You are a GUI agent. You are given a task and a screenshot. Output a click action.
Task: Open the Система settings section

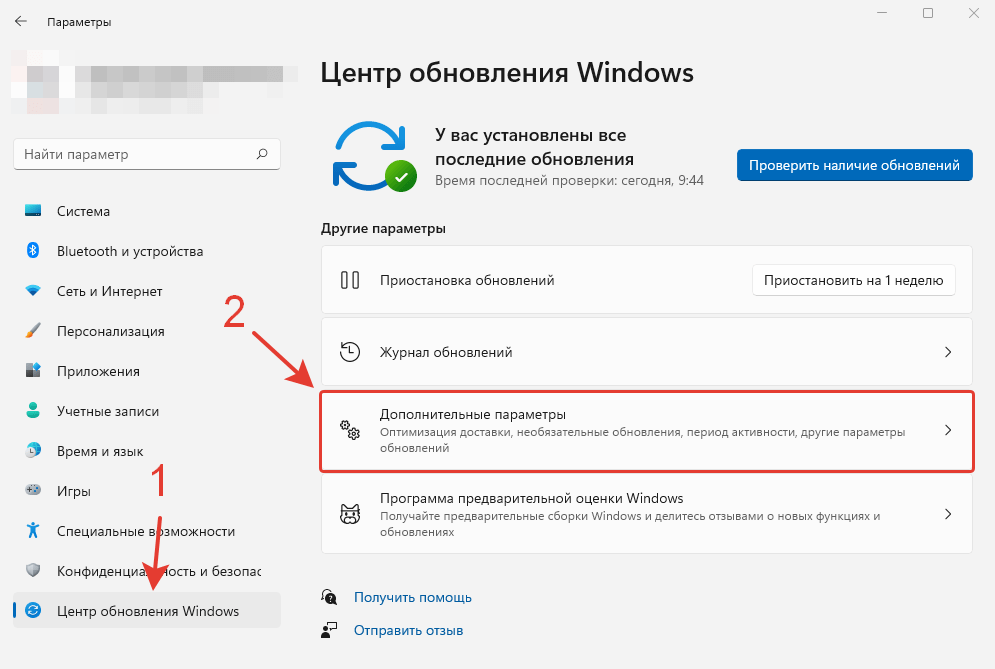click(84, 211)
